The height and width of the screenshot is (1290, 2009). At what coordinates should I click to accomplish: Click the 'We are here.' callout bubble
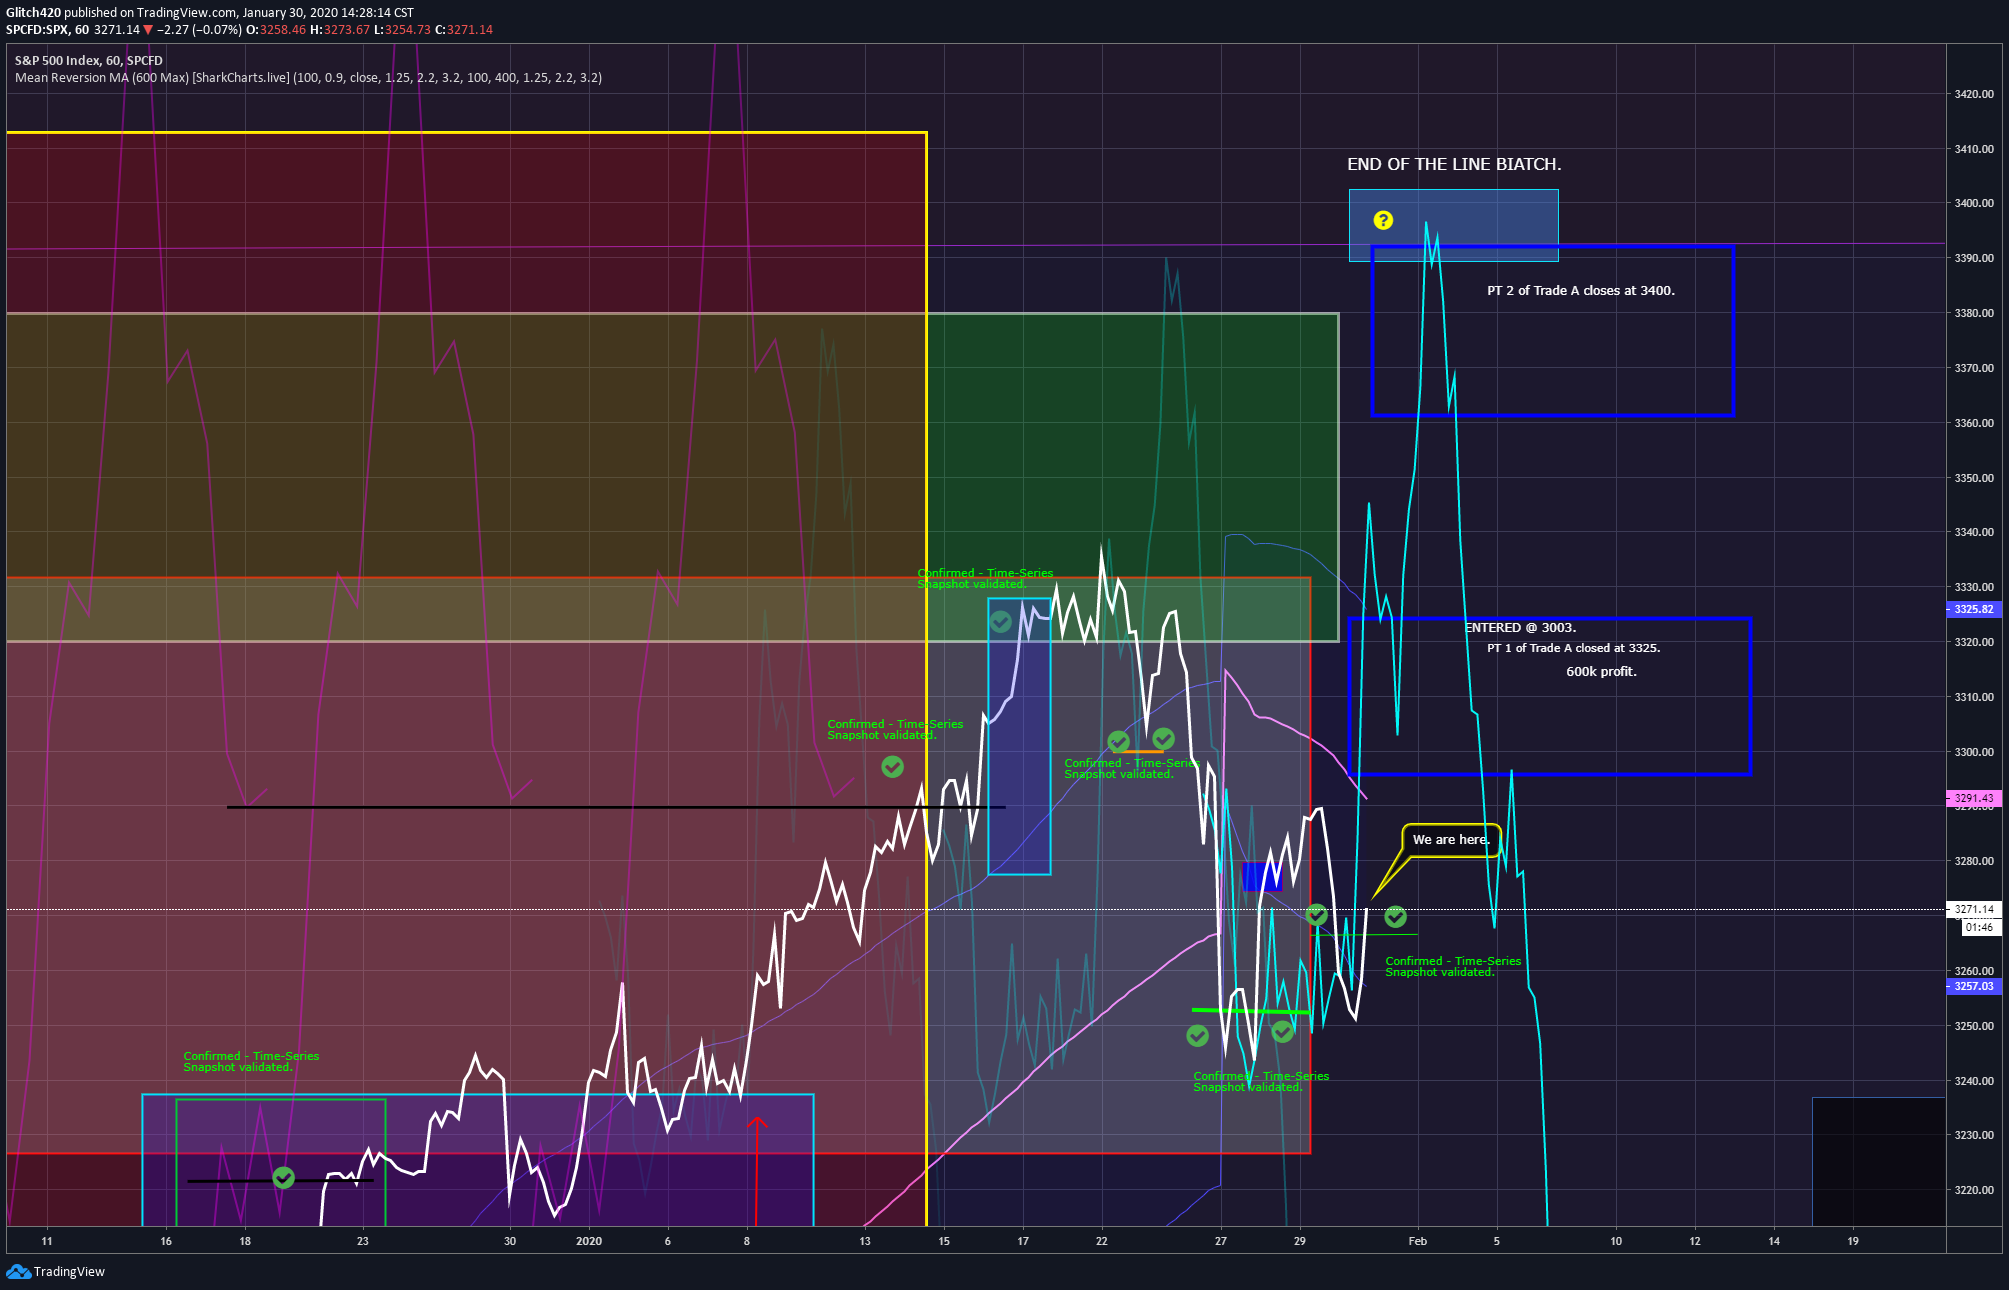click(1451, 840)
